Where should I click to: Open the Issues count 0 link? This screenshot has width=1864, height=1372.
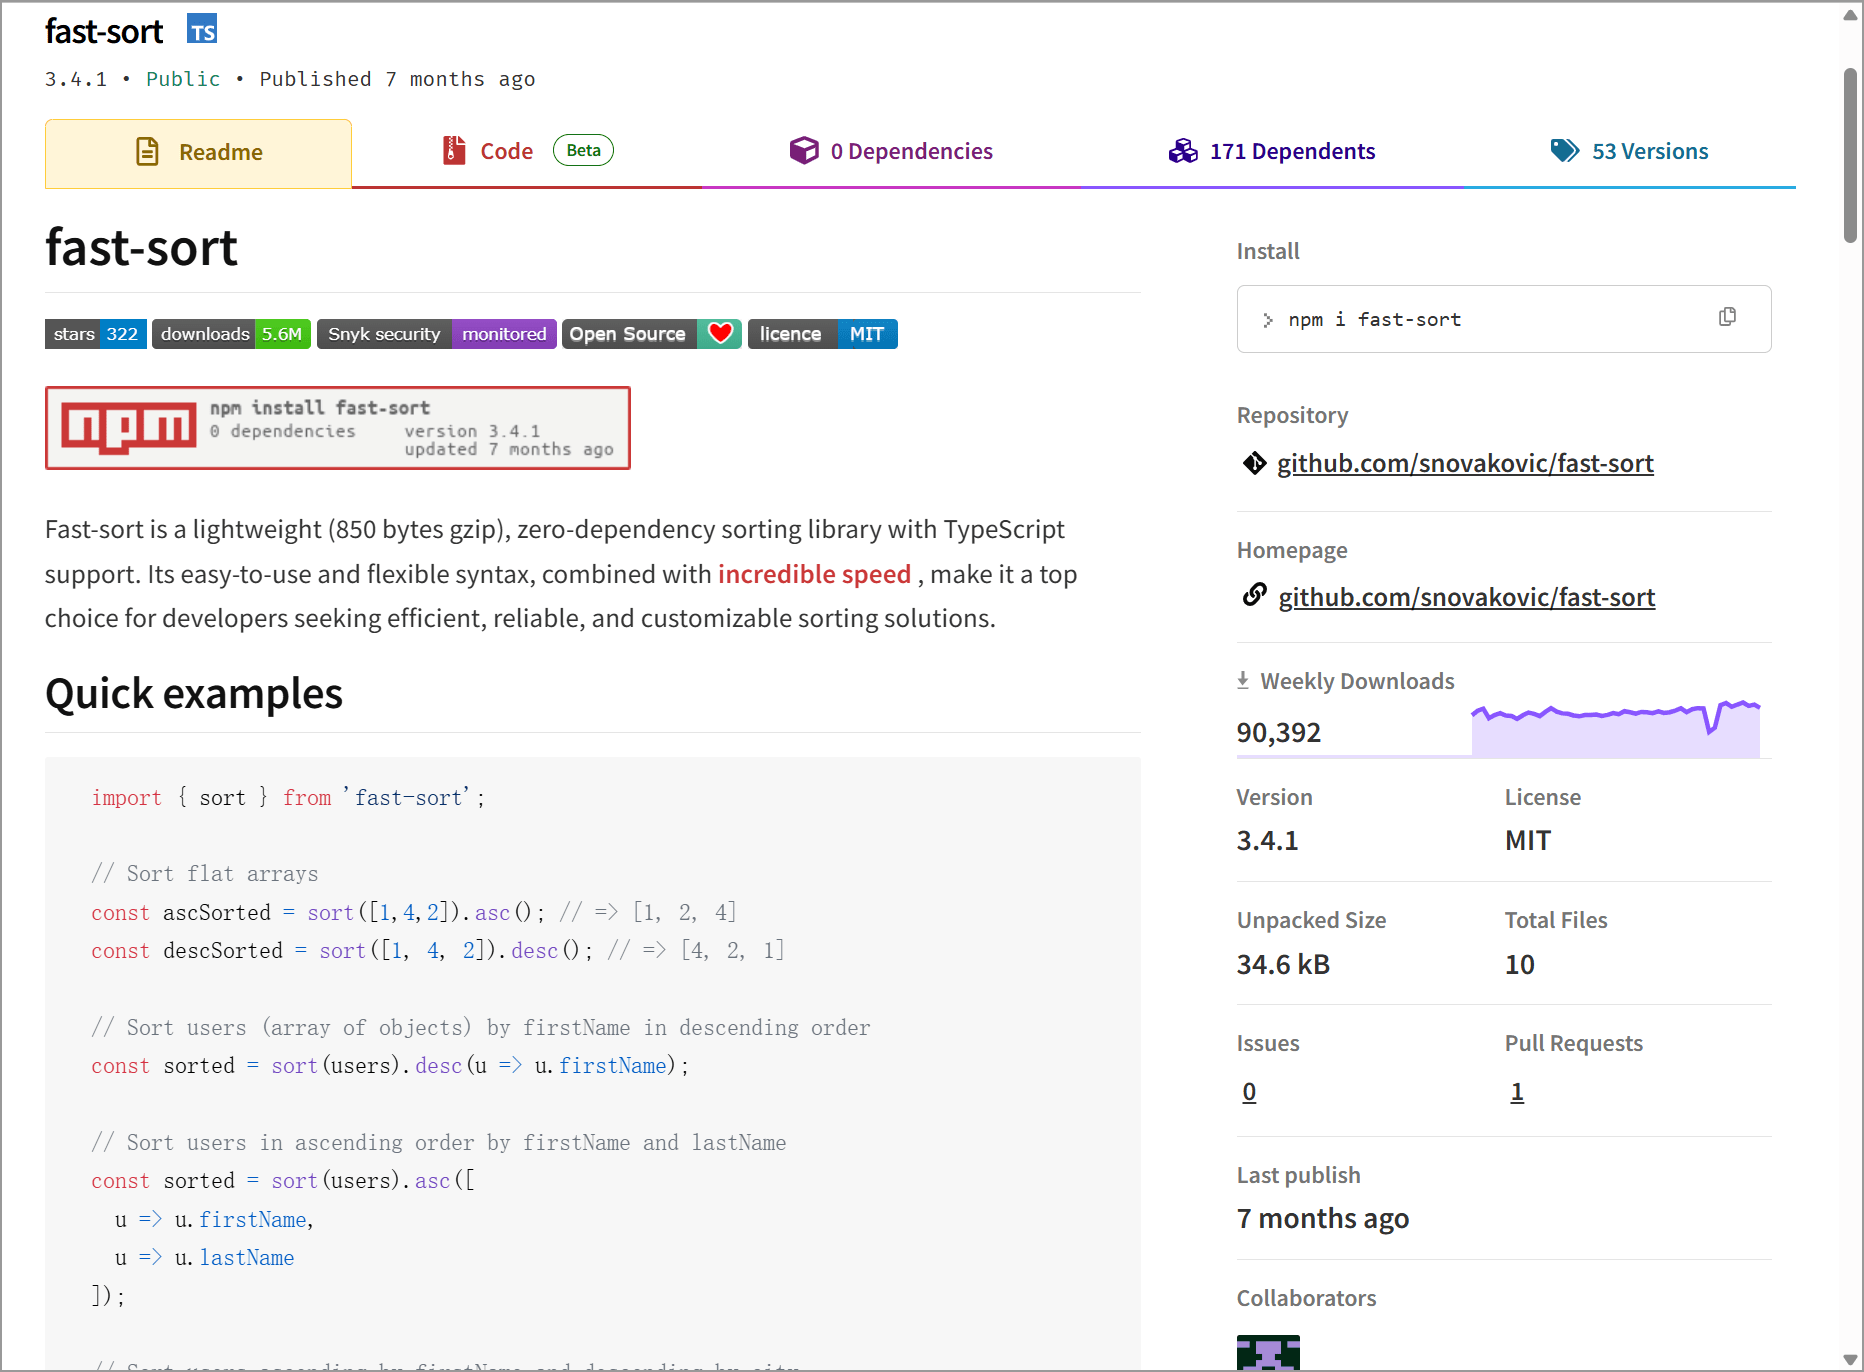coord(1249,1092)
